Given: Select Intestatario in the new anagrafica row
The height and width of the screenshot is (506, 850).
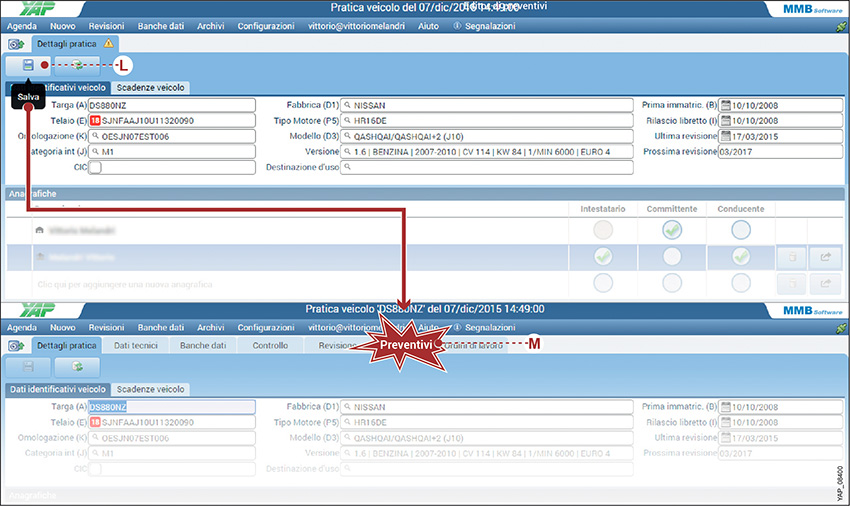Looking at the screenshot, I should [603, 283].
